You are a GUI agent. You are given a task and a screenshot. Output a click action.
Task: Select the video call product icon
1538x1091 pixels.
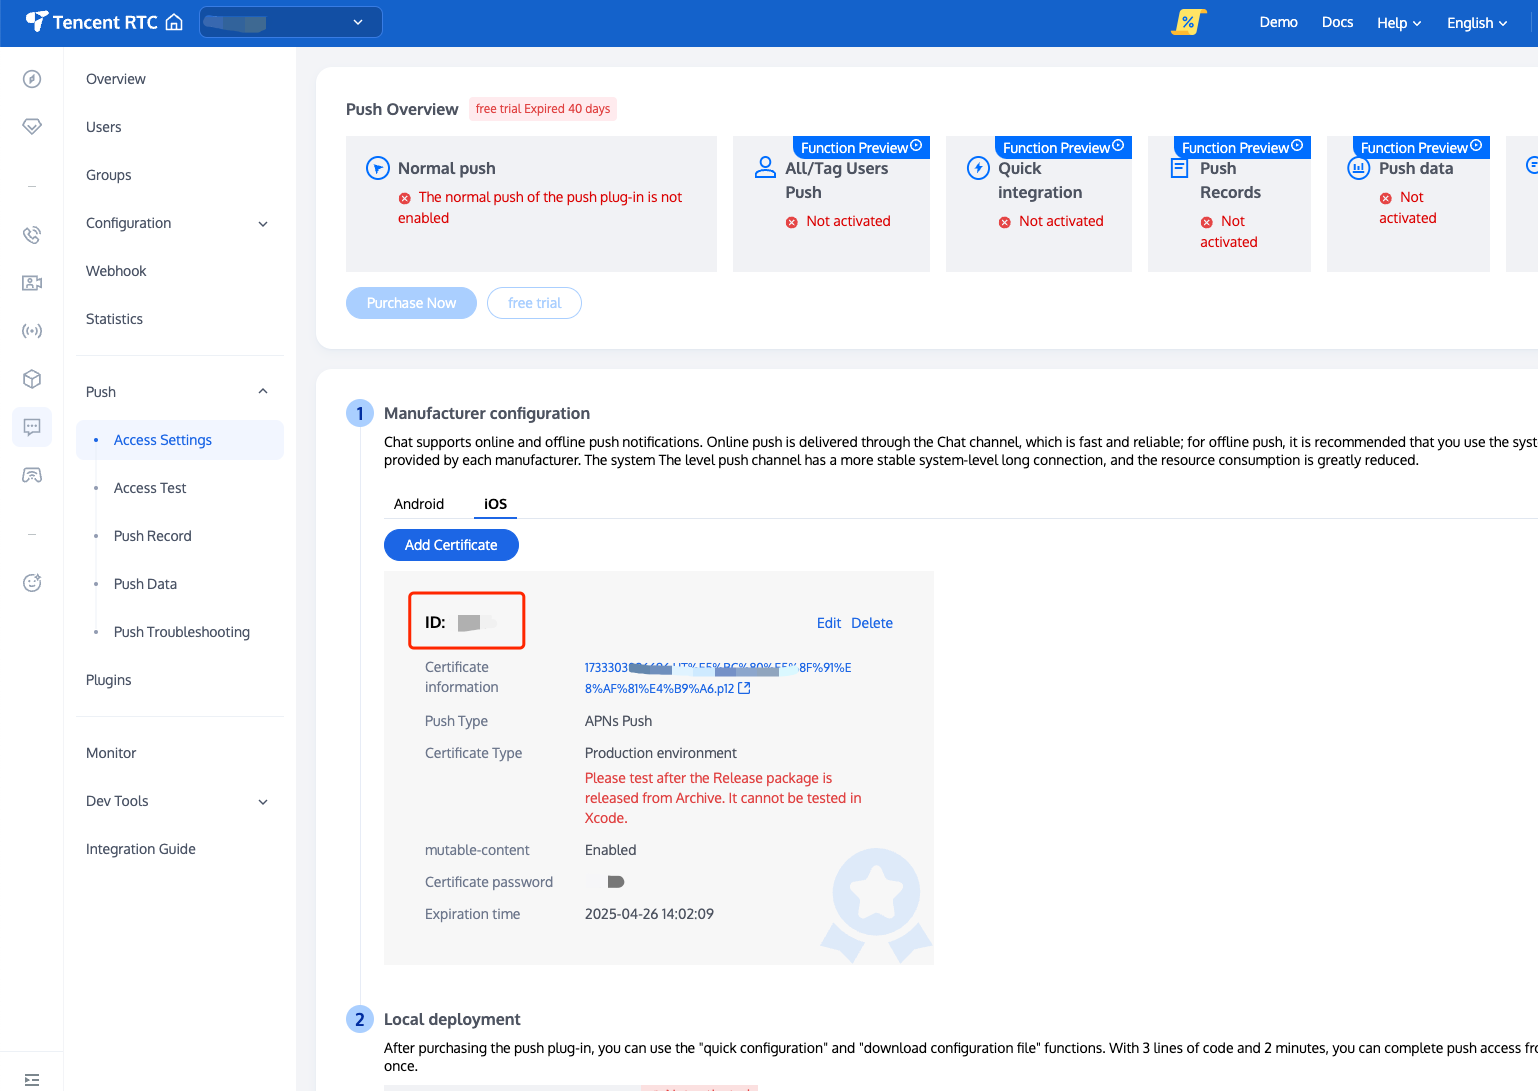(x=31, y=283)
